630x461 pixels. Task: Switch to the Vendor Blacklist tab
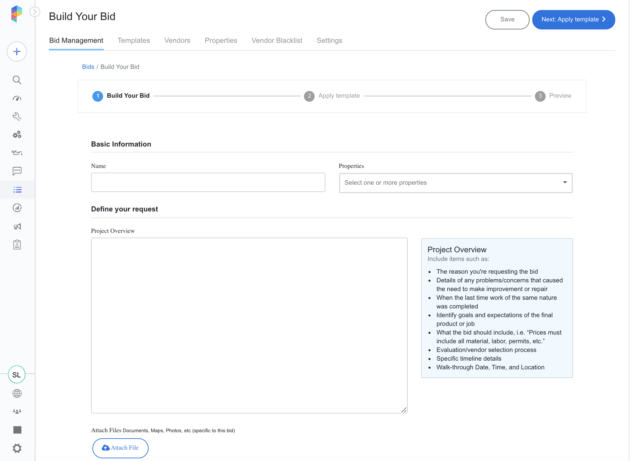pos(277,41)
